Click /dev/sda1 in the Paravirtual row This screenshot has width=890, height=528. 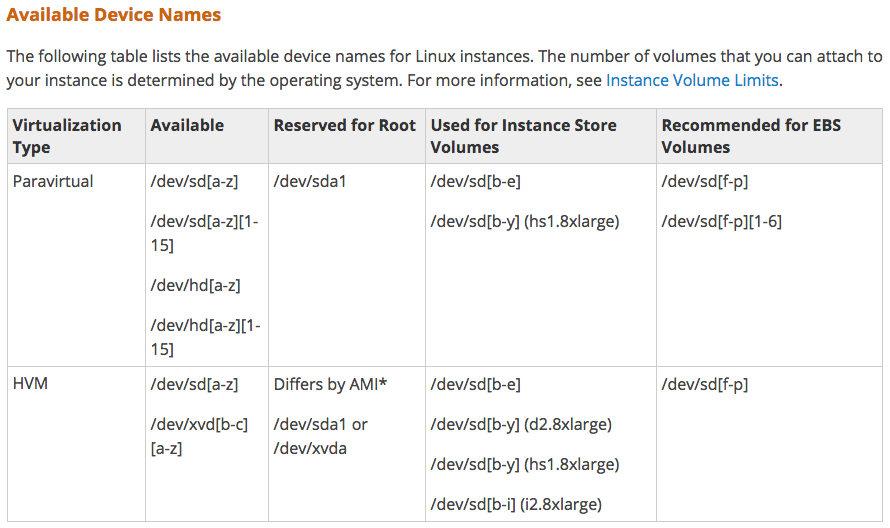310,182
